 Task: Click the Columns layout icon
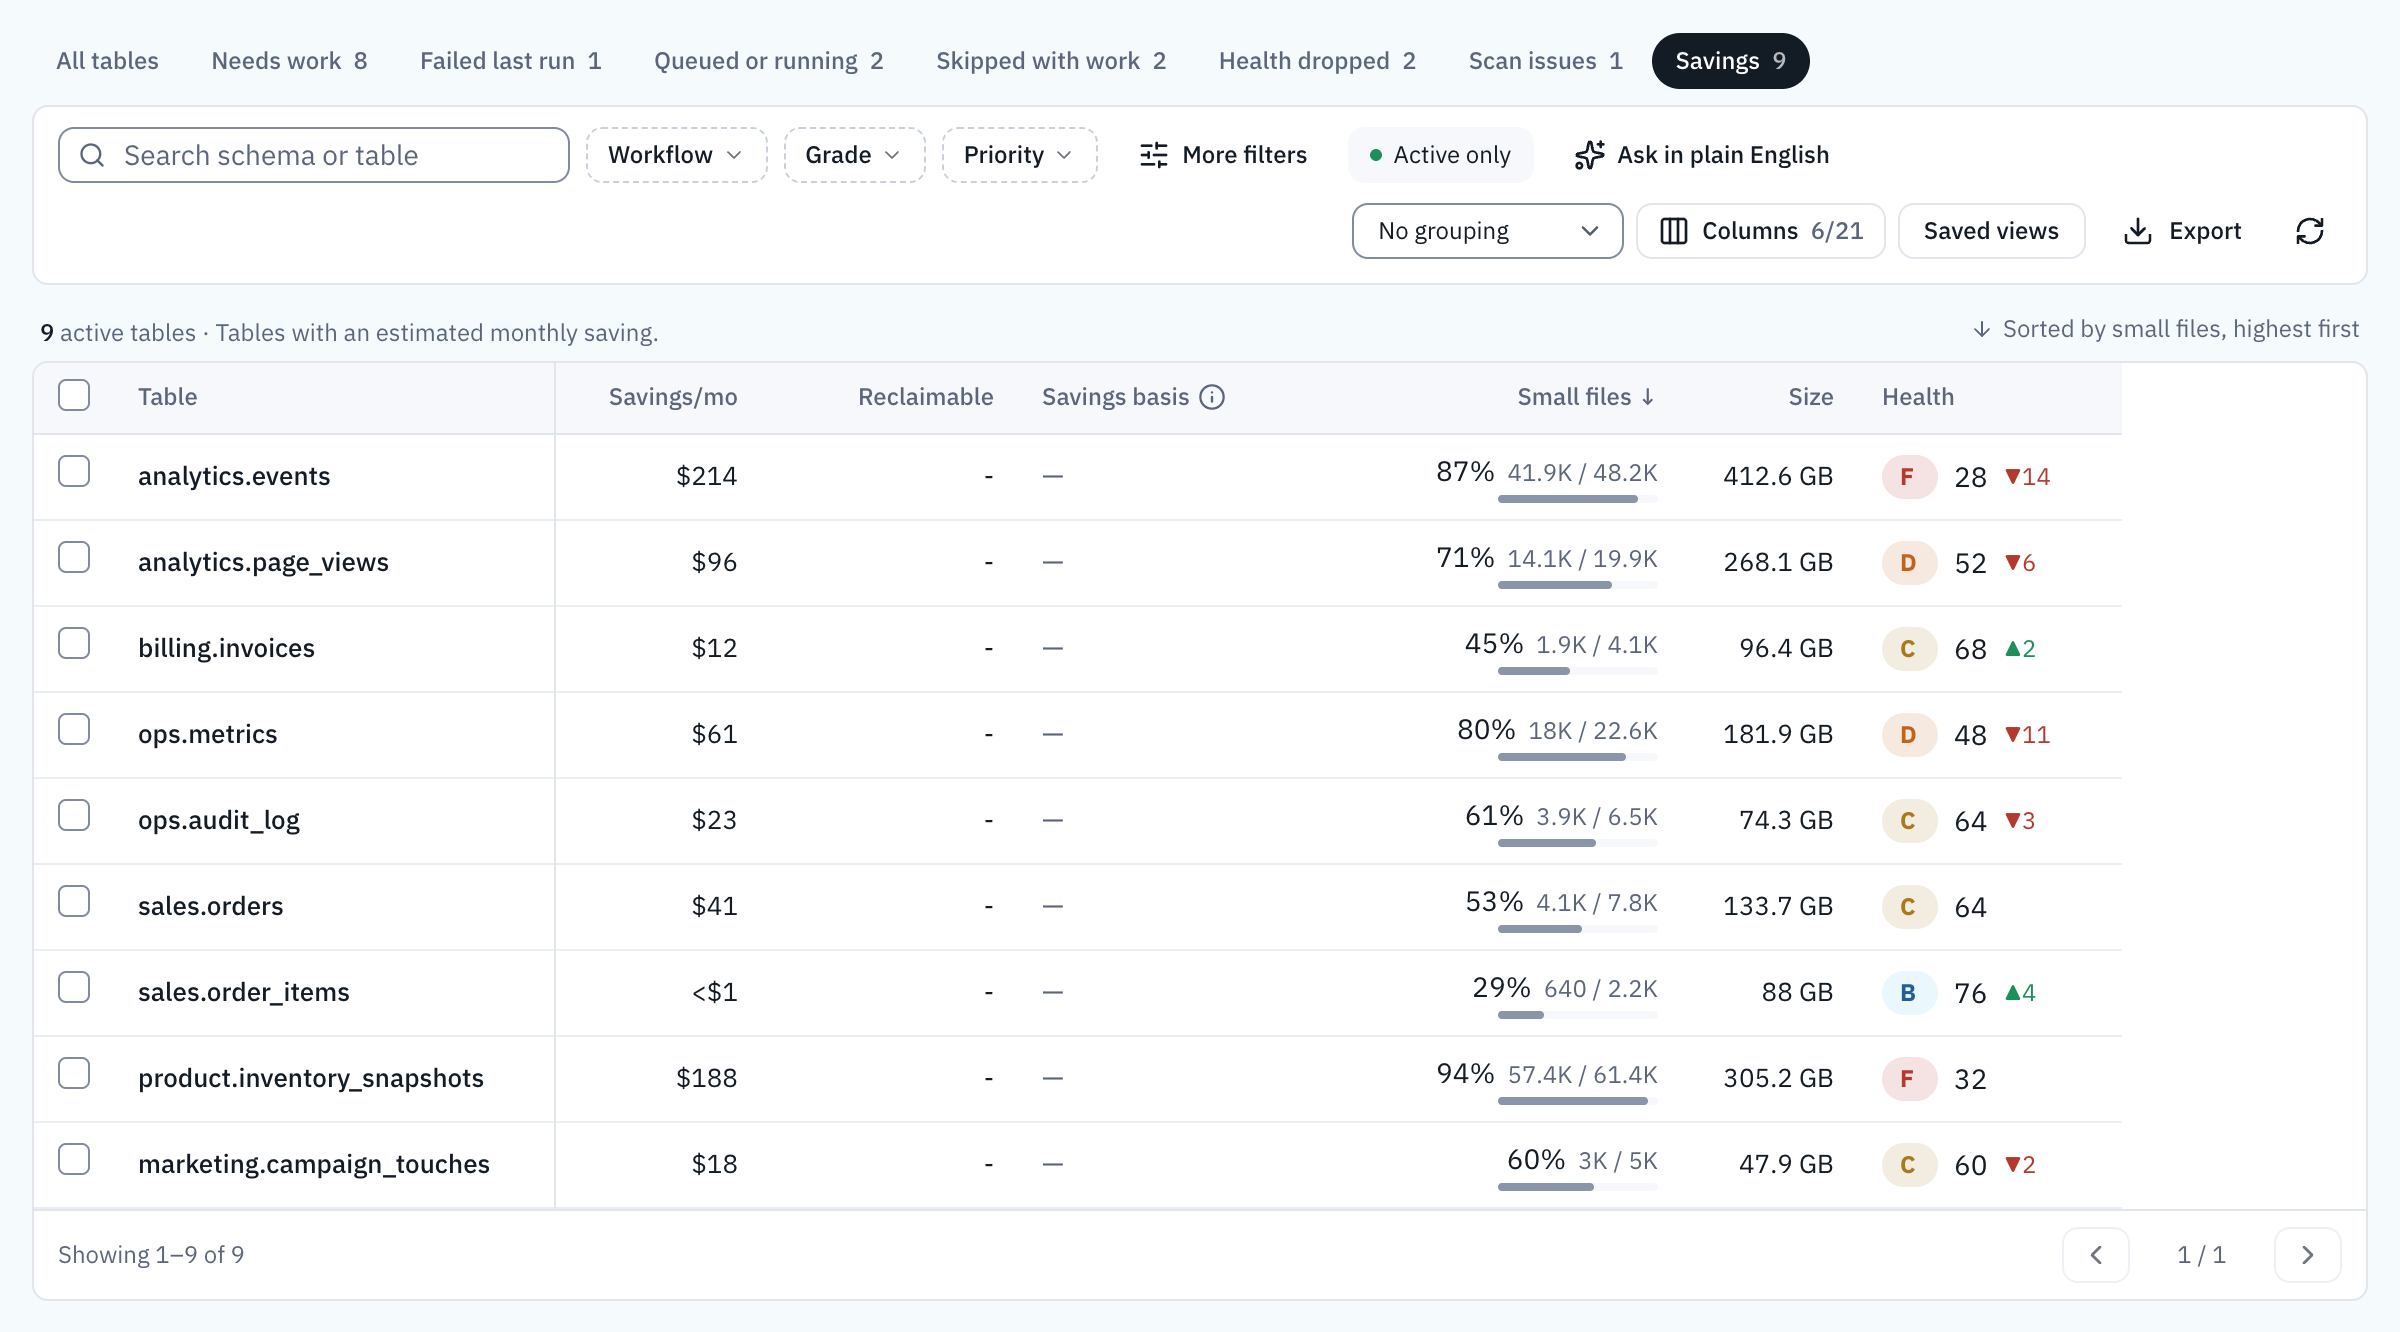pos(1674,231)
